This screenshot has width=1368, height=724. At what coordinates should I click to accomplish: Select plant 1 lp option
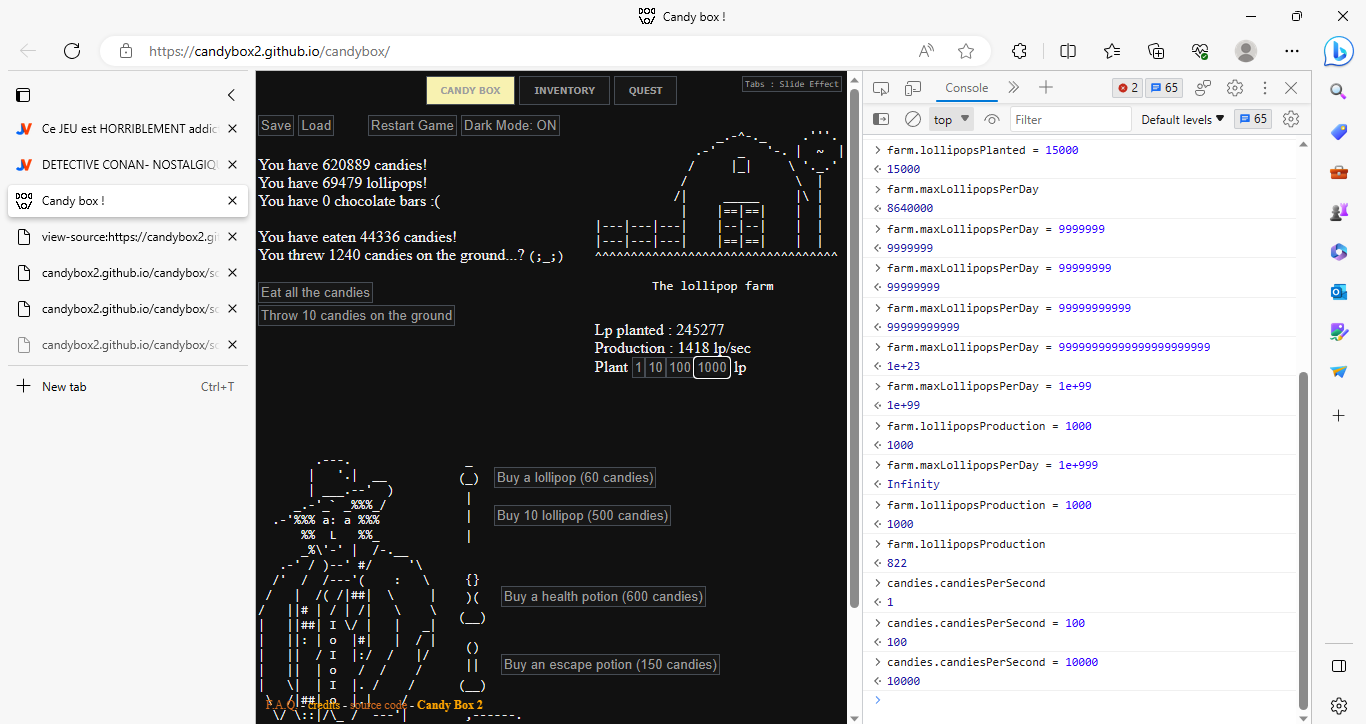tap(638, 367)
